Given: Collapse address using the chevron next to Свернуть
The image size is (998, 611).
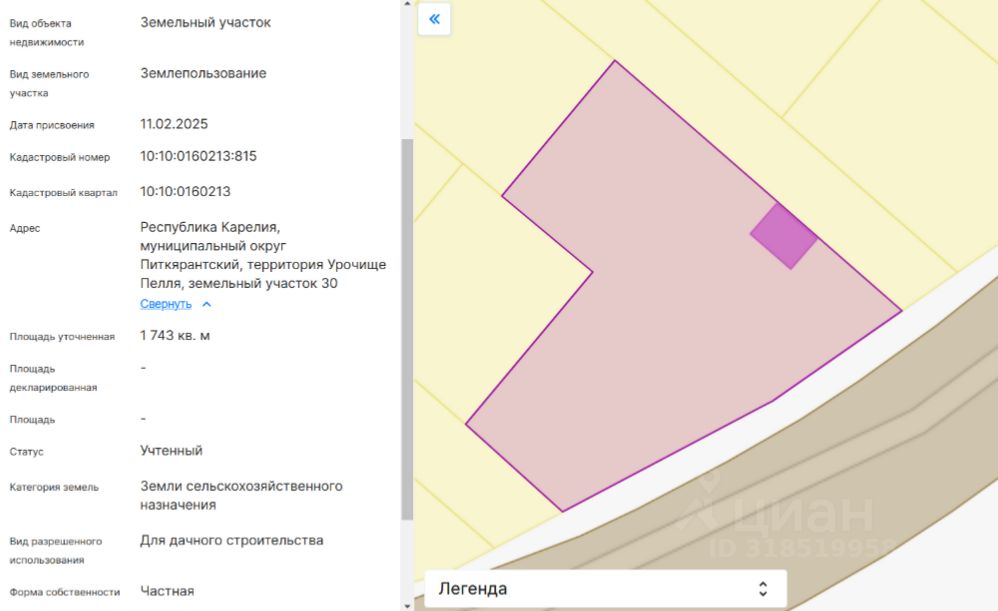Looking at the screenshot, I should click(206, 304).
